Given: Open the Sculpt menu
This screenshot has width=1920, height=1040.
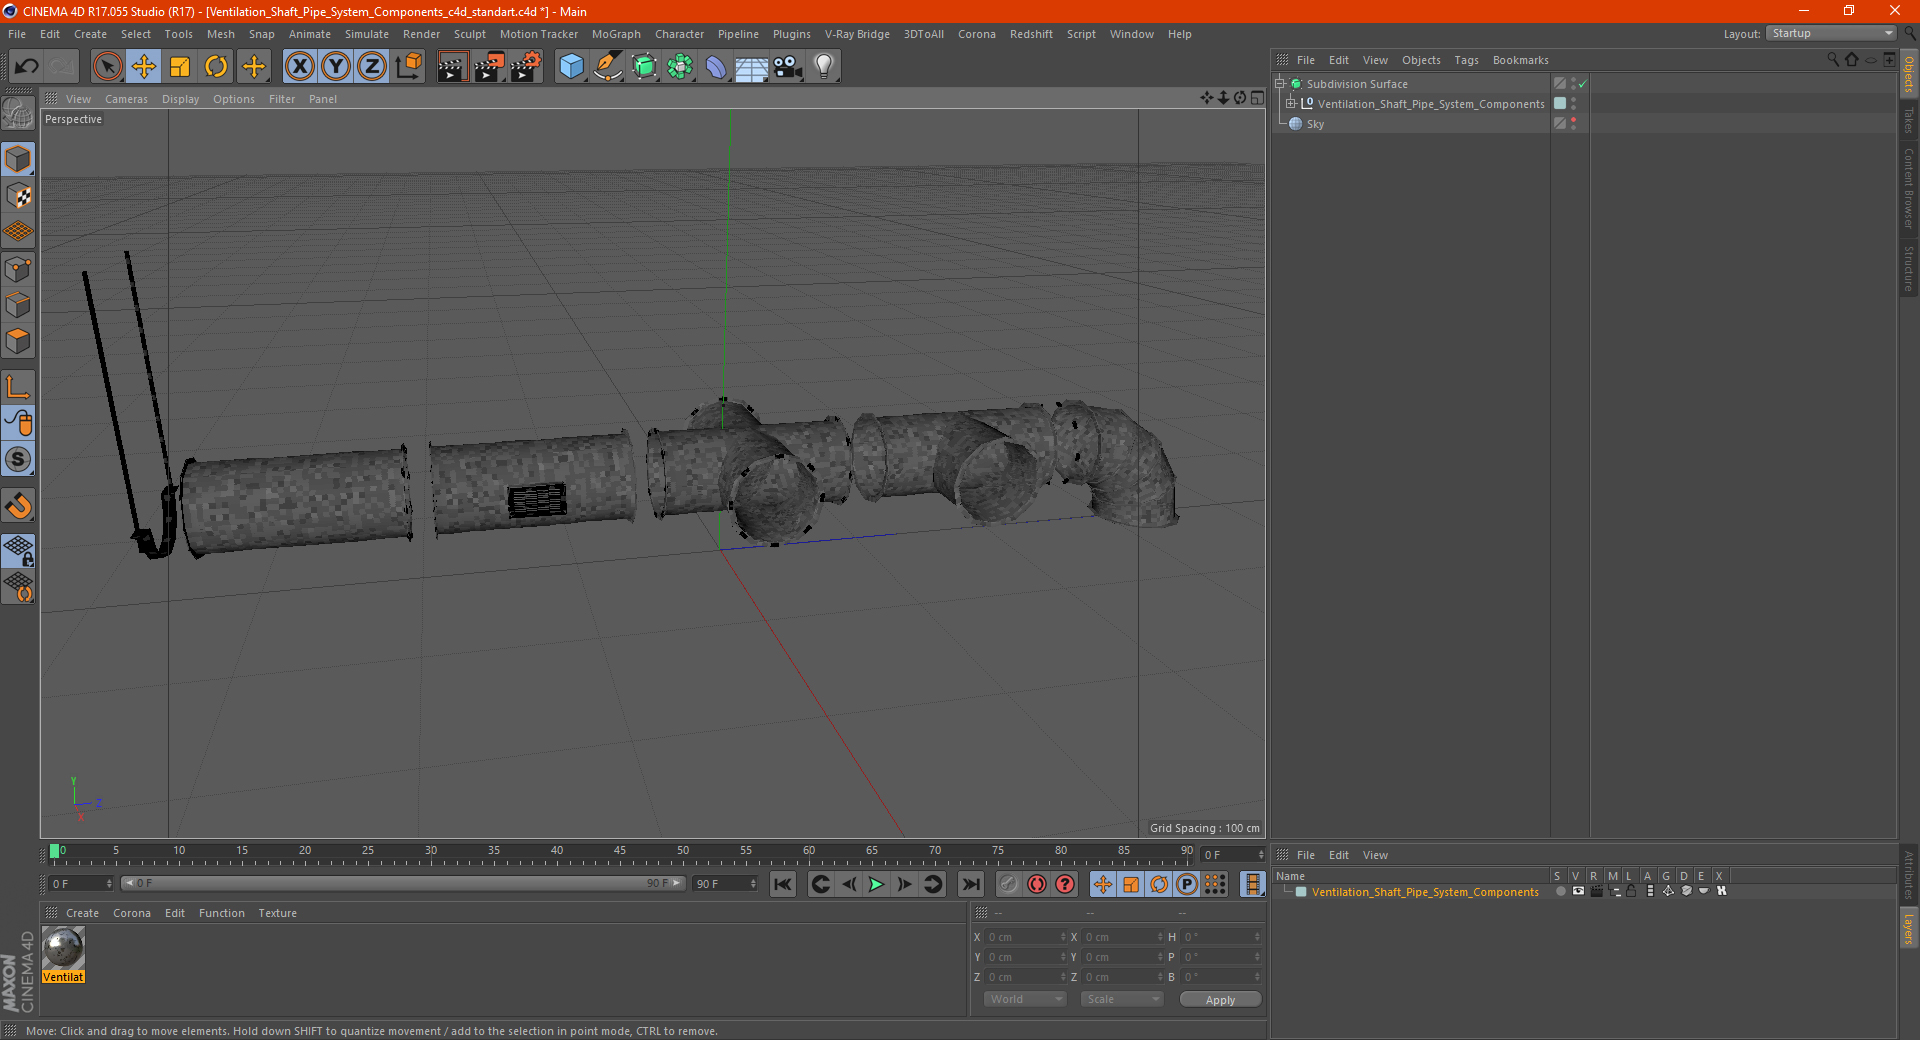Looking at the screenshot, I should pyautogui.click(x=469, y=34).
